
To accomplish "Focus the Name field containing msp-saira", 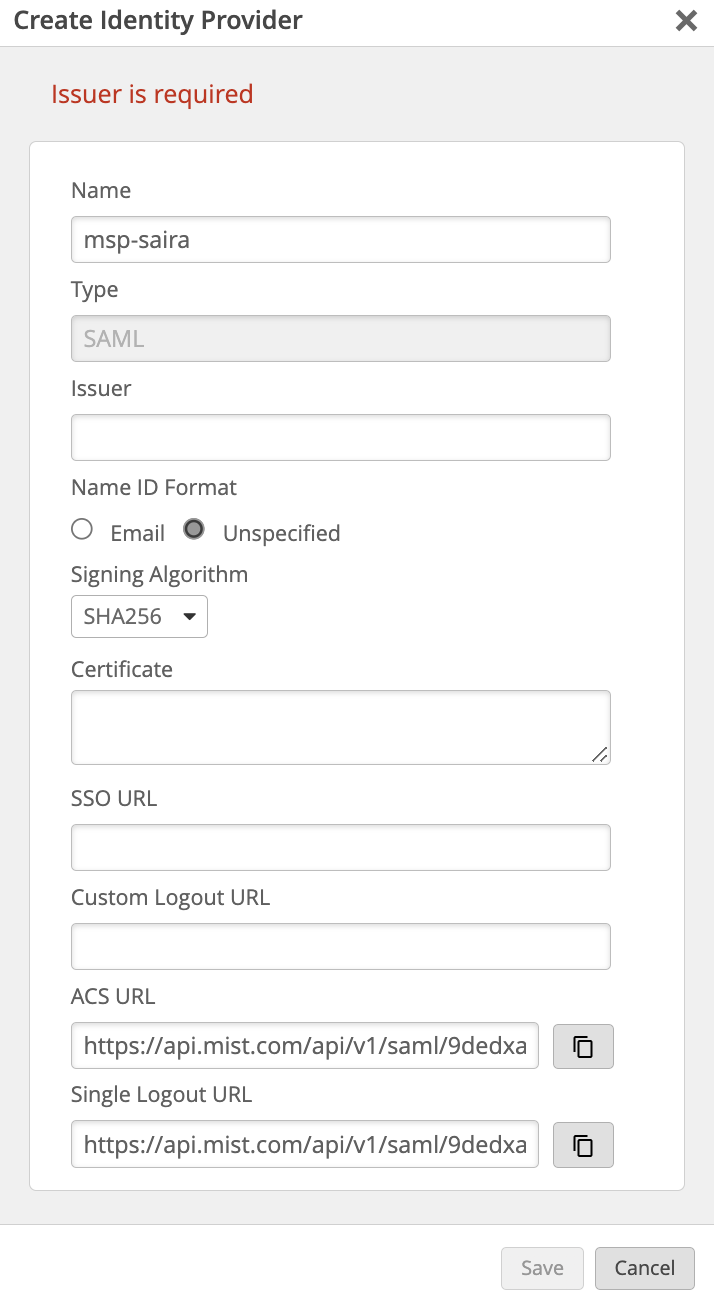I will click(x=340, y=240).
